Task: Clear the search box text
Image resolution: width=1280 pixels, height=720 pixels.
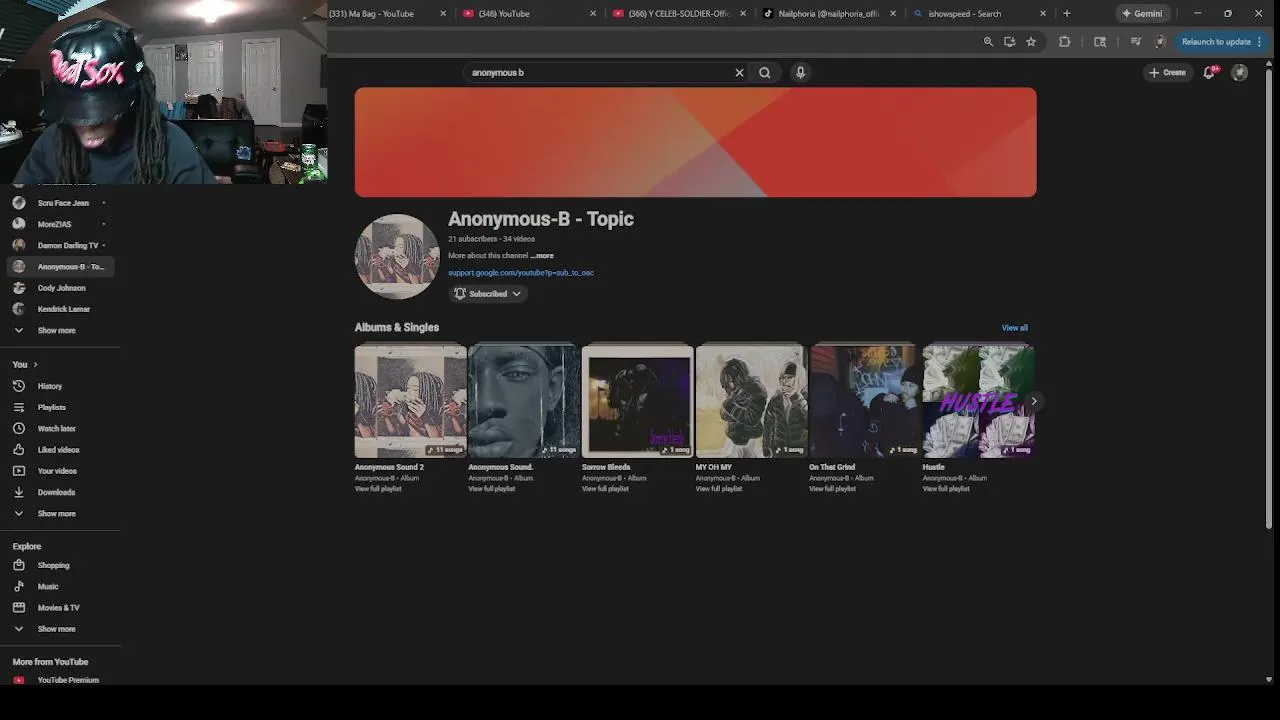Action: tap(739, 72)
